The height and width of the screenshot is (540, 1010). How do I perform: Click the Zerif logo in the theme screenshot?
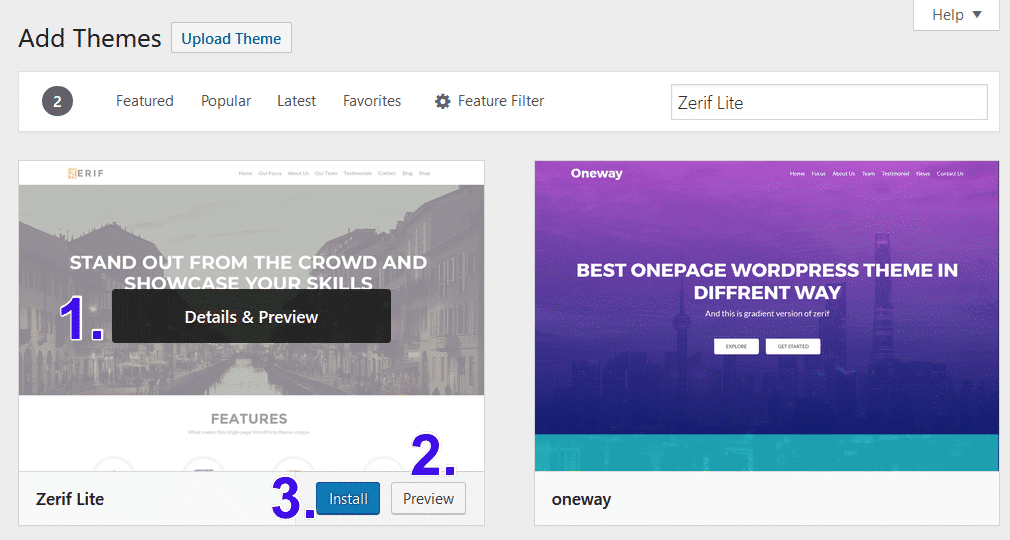85,173
